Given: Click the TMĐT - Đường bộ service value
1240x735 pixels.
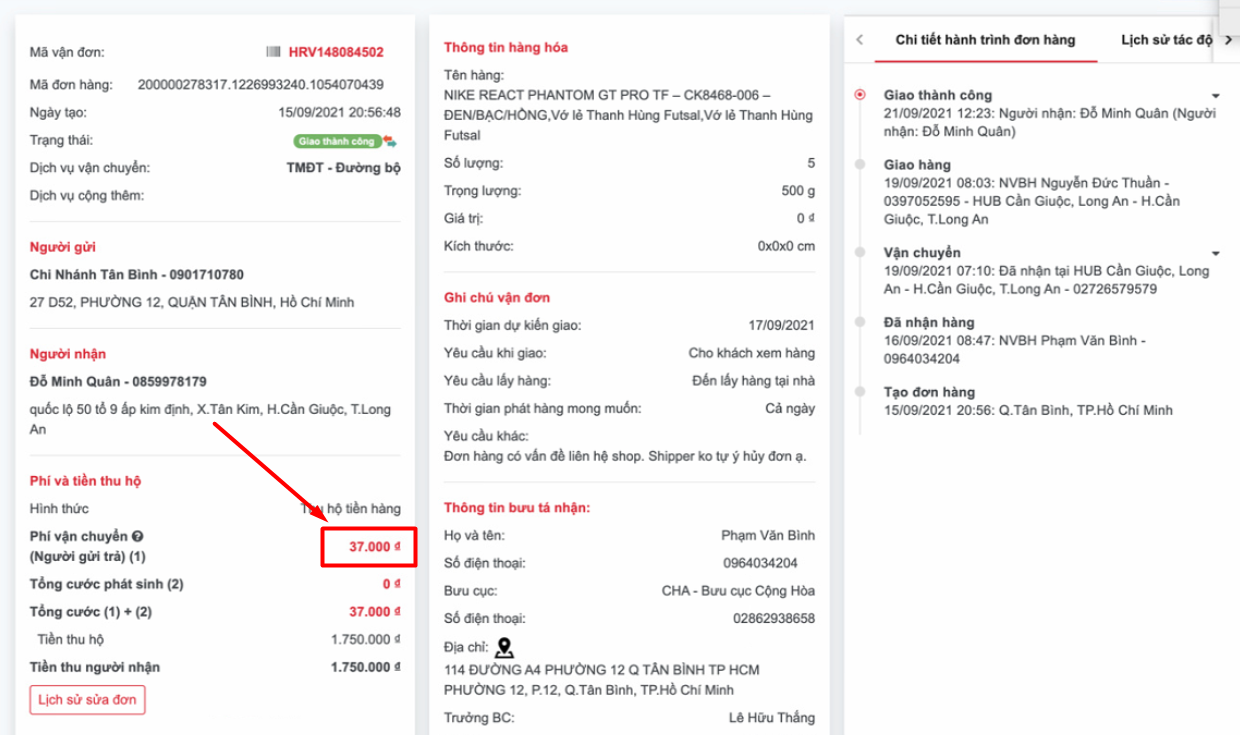Looking at the screenshot, I should [344, 168].
